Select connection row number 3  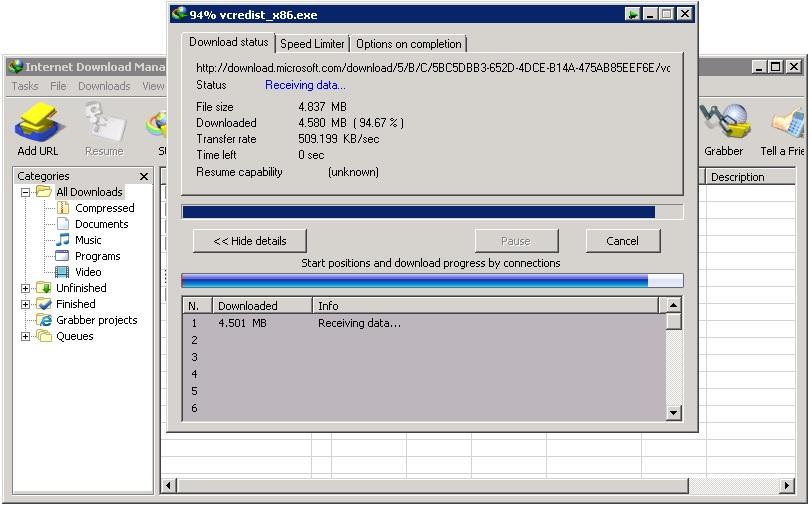pos(425,357)
